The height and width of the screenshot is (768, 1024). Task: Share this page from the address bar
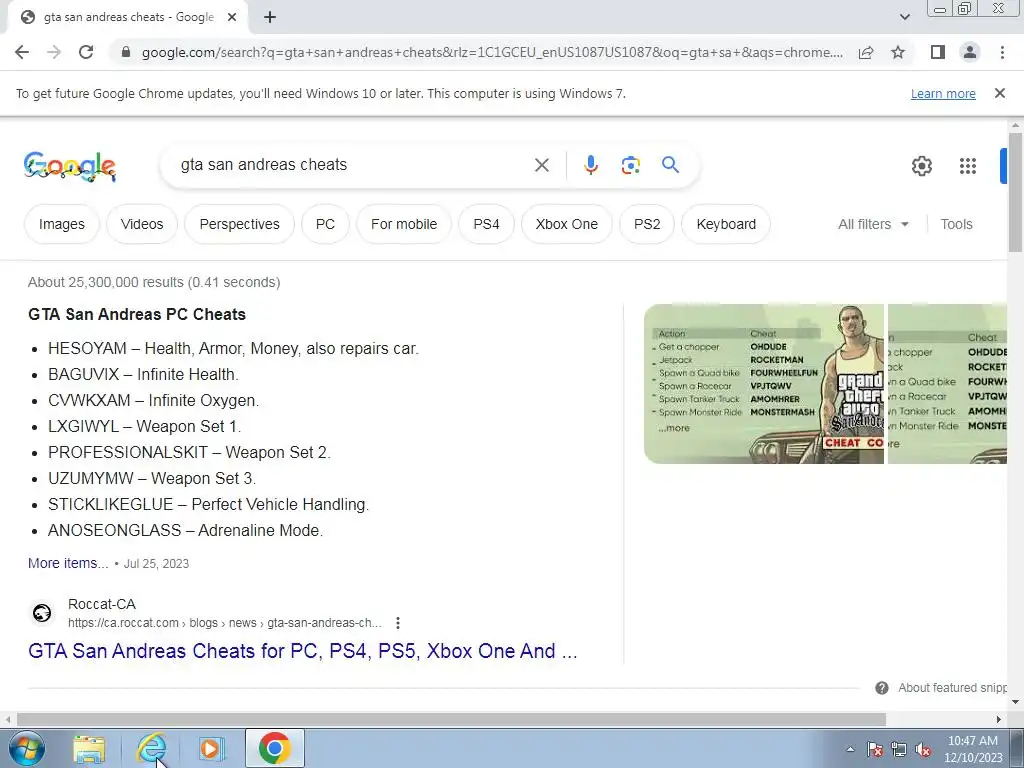coord(866,52)
